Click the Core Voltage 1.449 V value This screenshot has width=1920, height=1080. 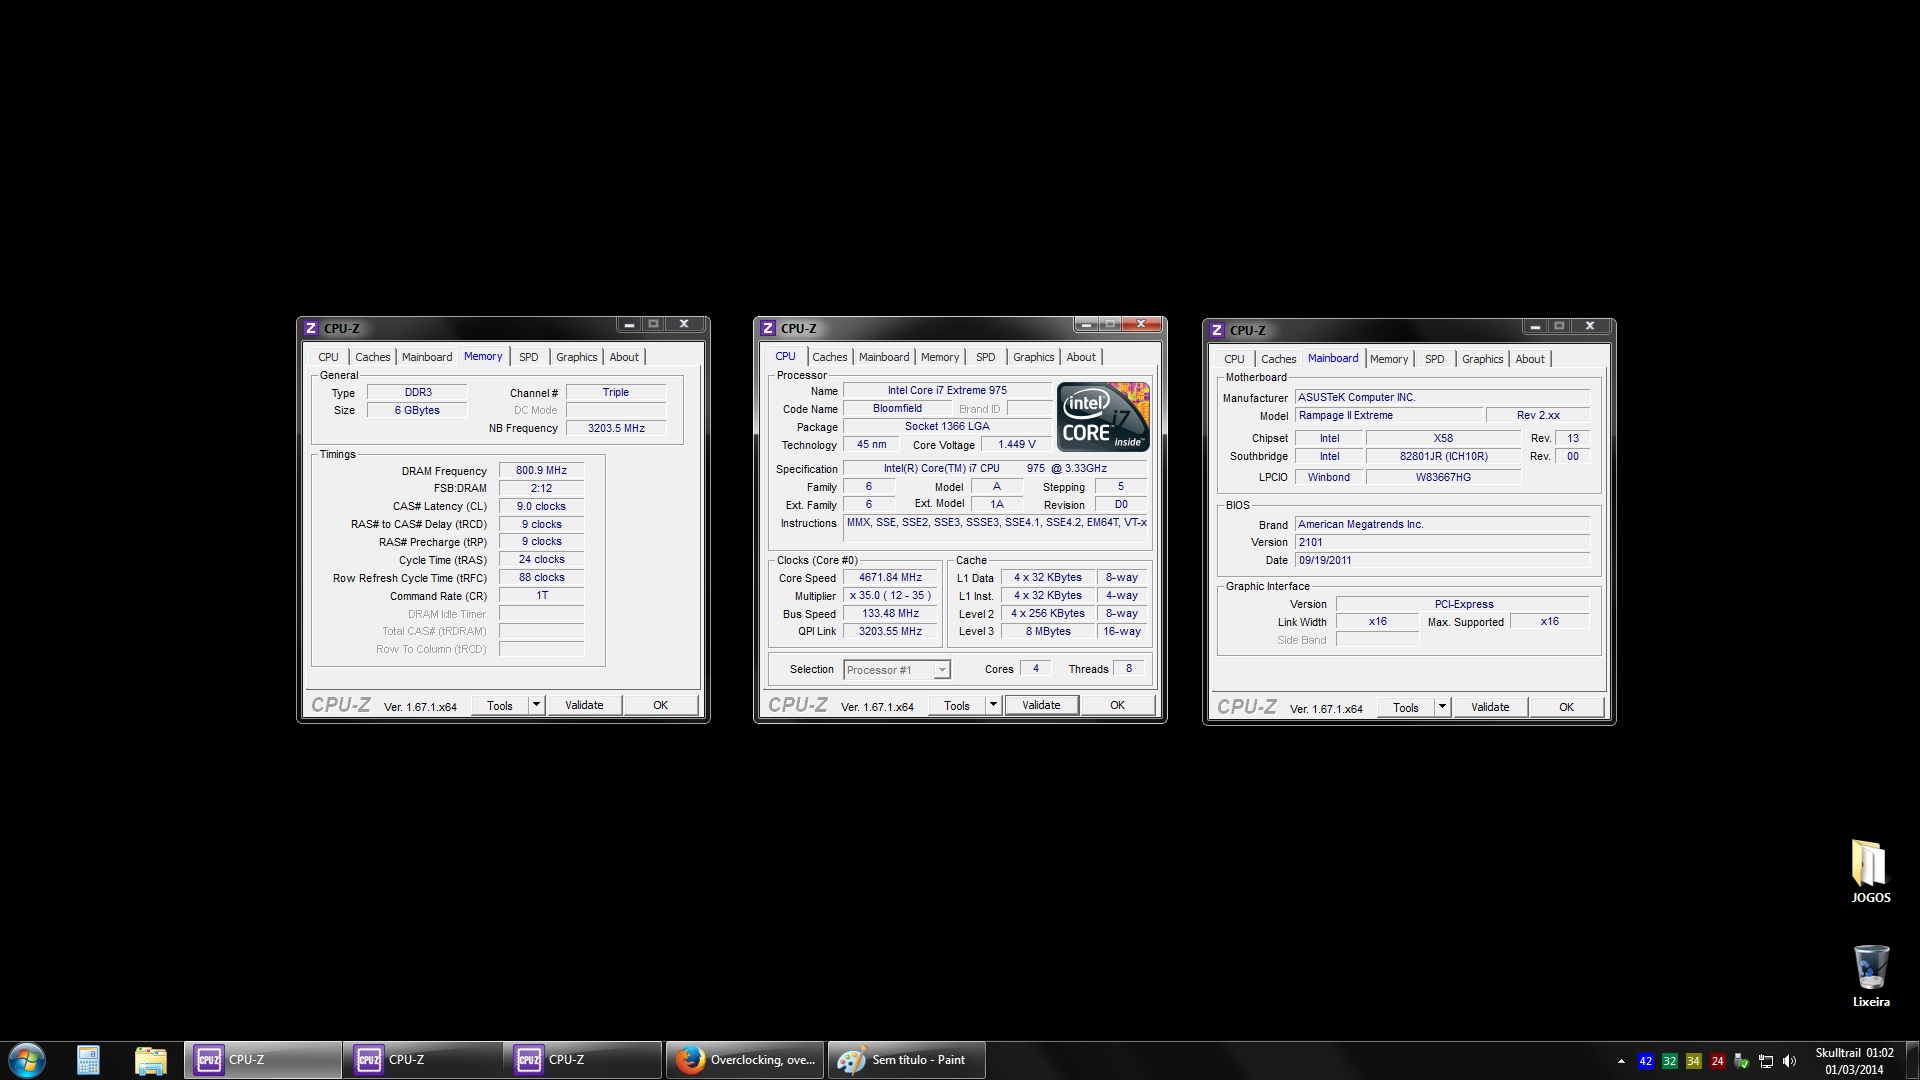point(1017,444)
